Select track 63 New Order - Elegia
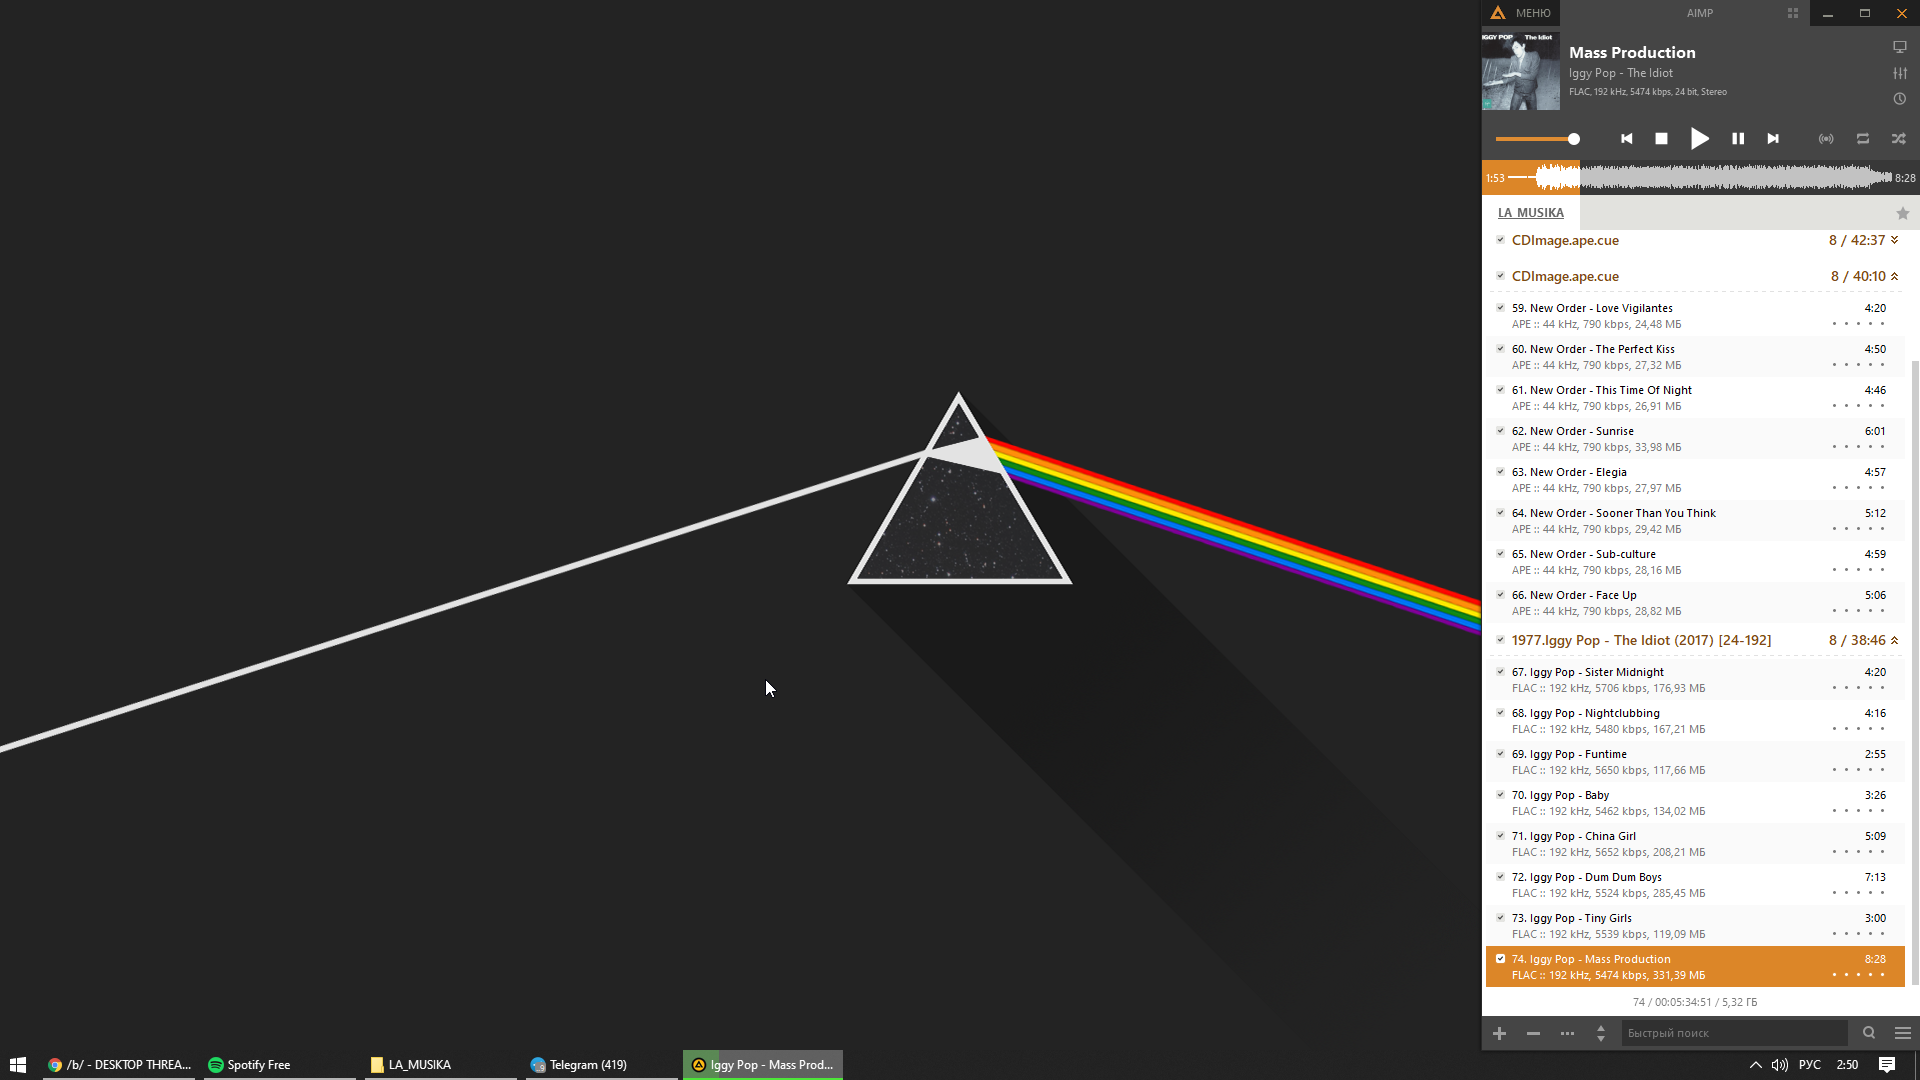The image size is (1920, 1080). (1695, 480)
